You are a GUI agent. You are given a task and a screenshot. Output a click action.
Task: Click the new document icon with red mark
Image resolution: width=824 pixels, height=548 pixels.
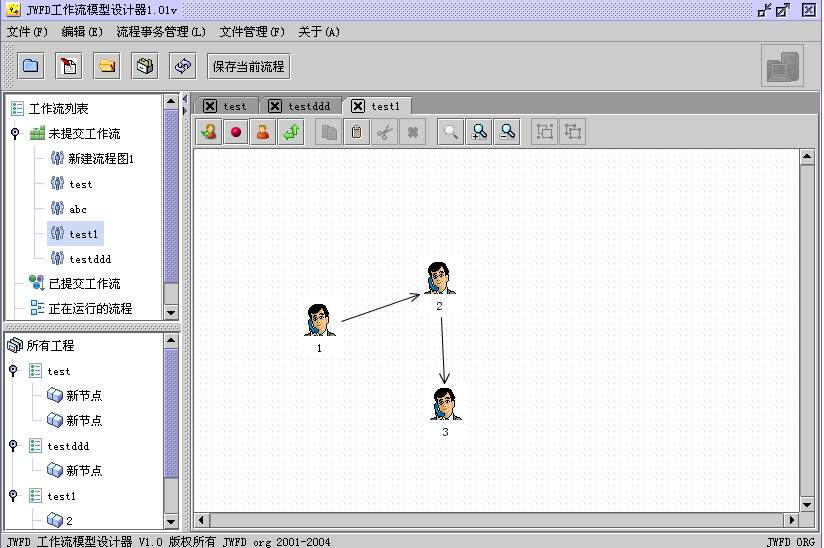(68, 66)
